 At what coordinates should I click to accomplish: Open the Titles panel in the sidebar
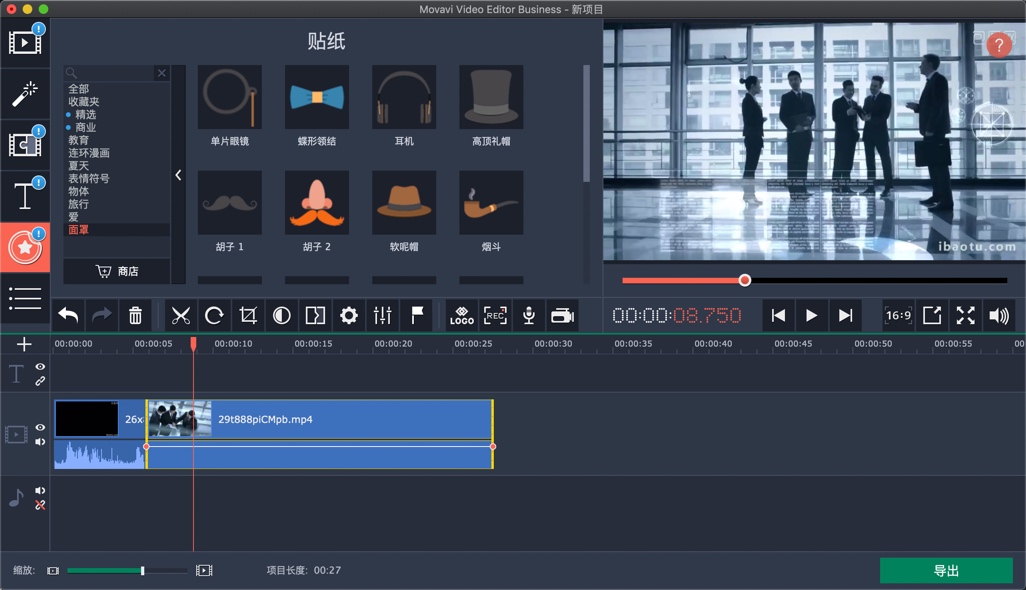point(24,196)
